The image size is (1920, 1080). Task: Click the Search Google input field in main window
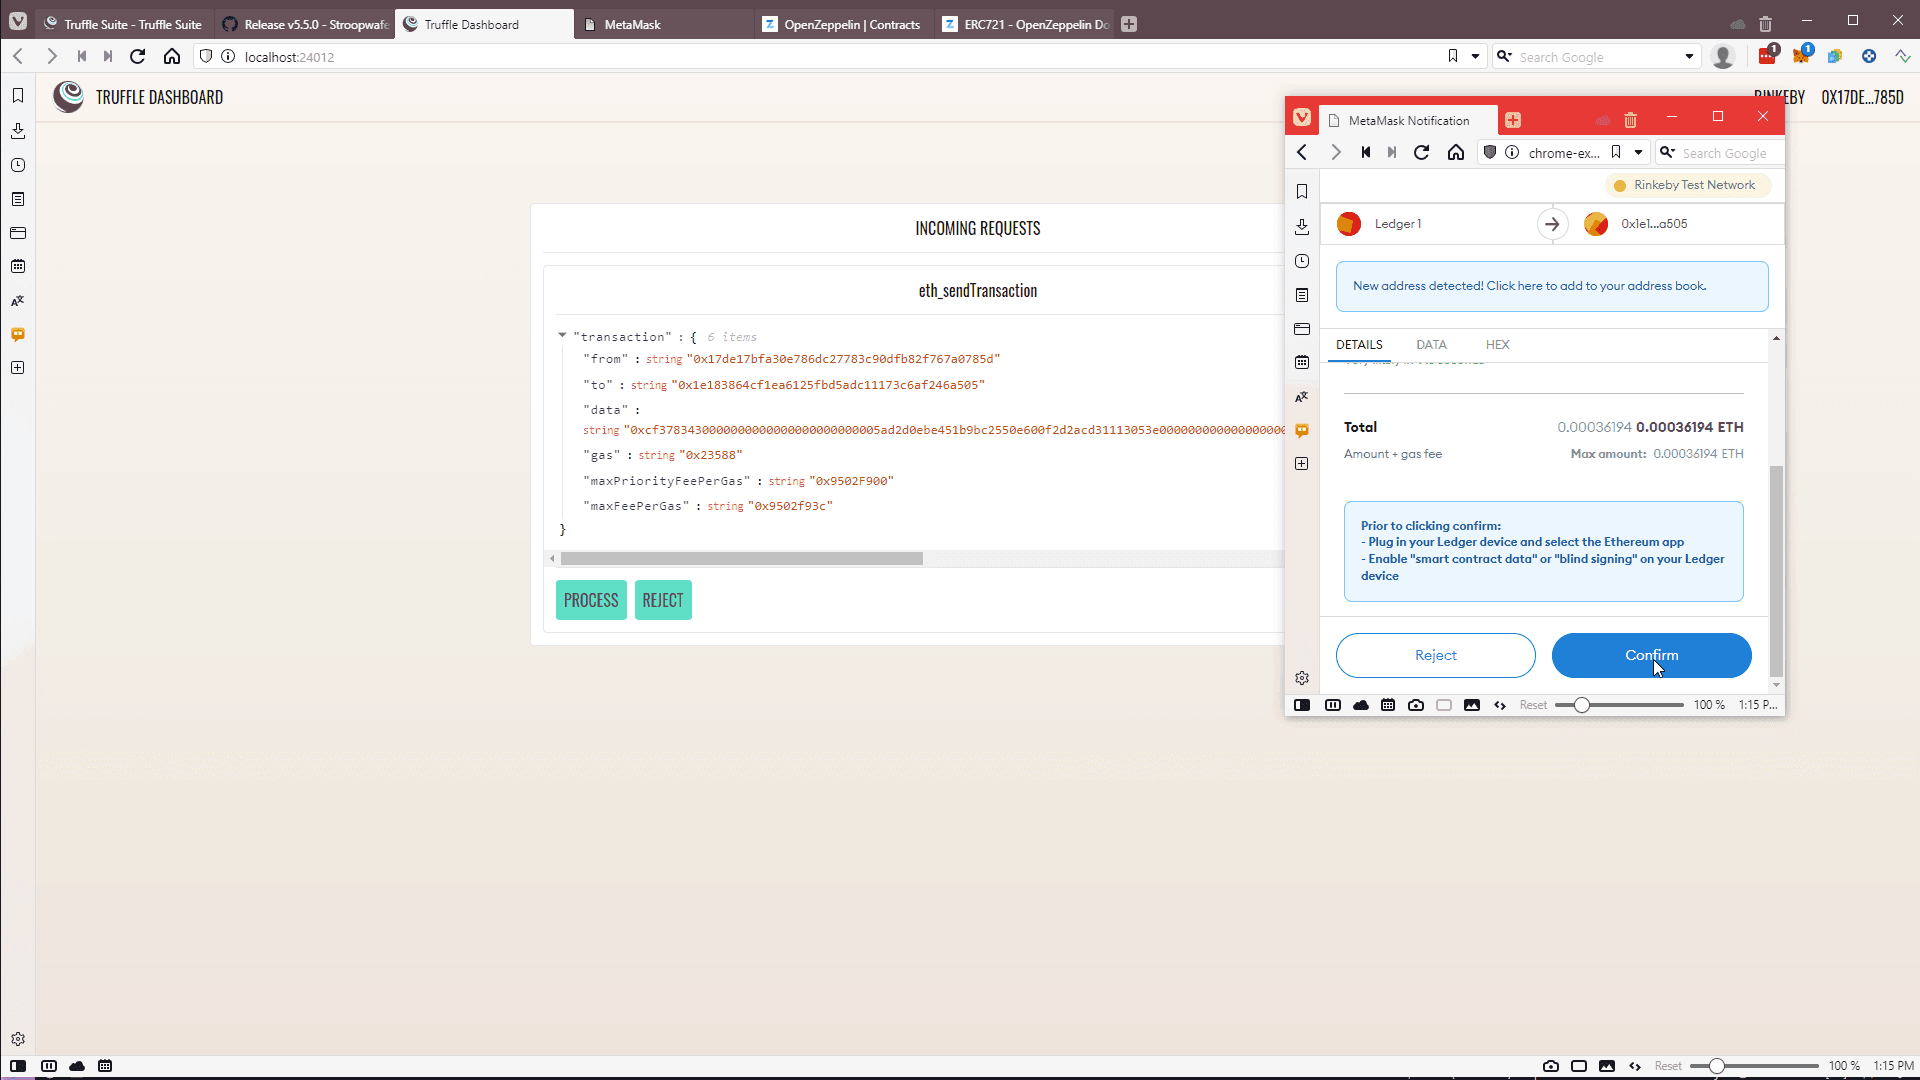point(1596,57)
